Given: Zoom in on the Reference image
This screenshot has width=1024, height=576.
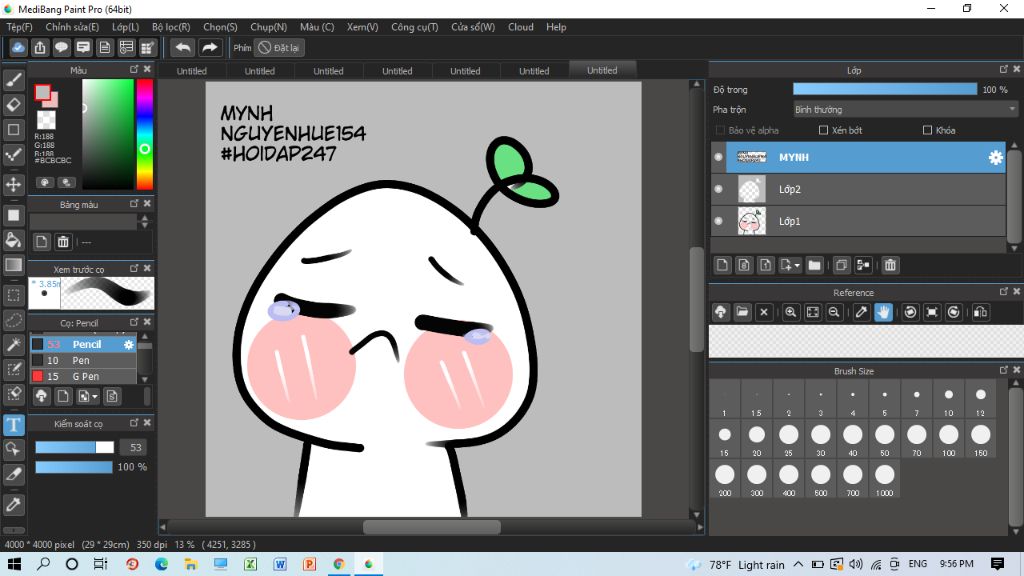Looking at the screenshot, I should tap(790, 312).
